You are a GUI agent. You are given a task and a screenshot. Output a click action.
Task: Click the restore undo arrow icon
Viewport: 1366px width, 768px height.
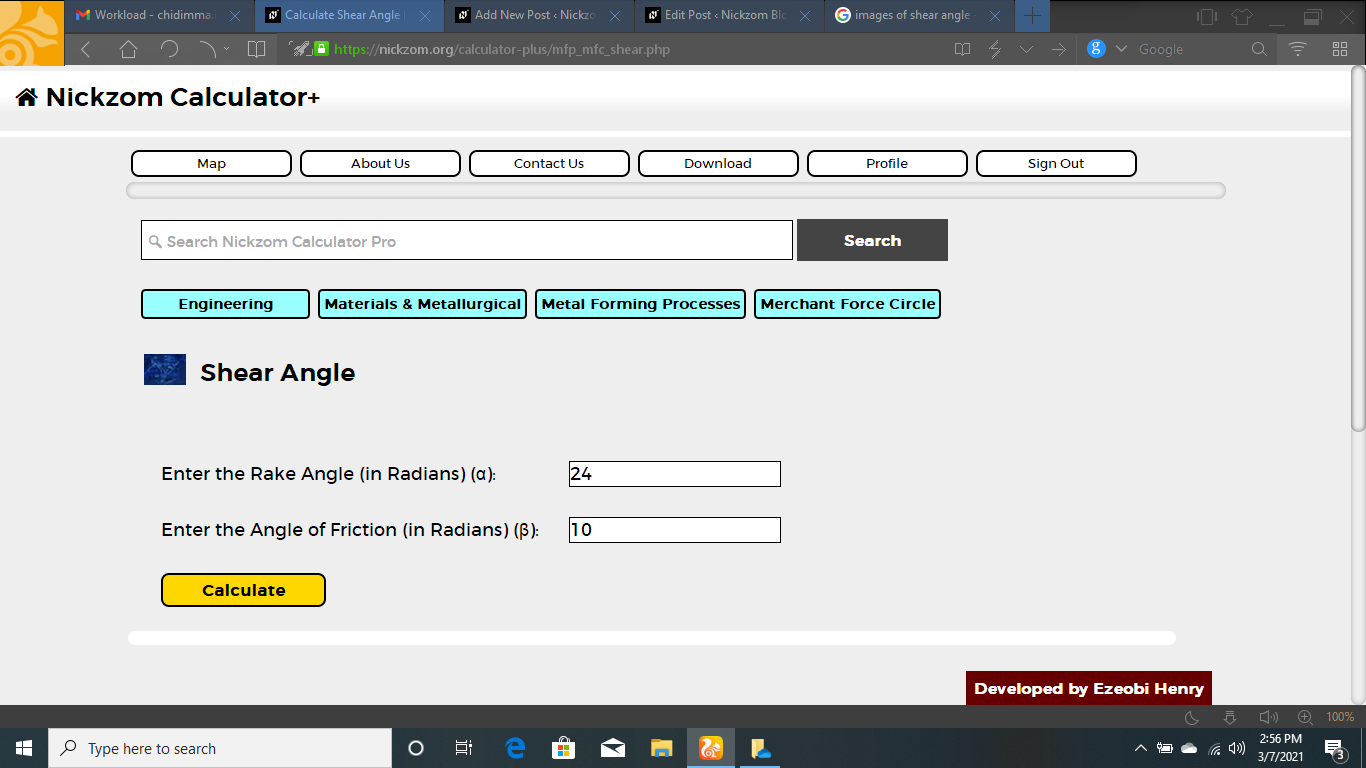207,49
